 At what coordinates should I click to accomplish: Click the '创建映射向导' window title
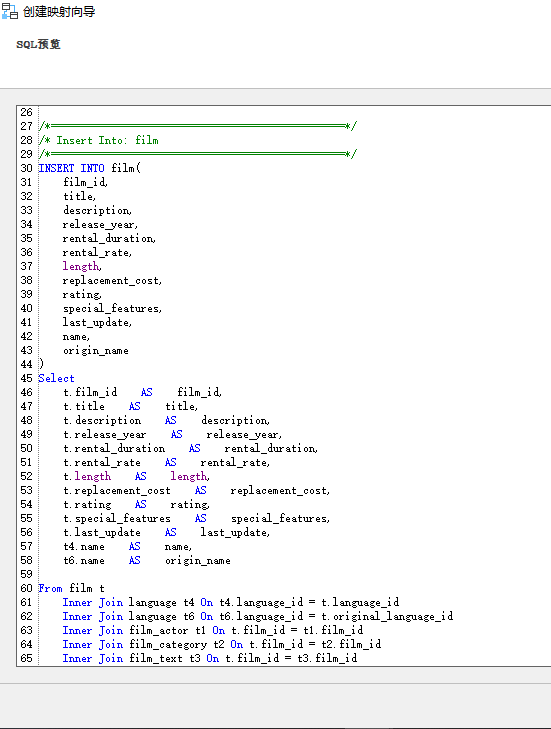[x=59, y=12]
